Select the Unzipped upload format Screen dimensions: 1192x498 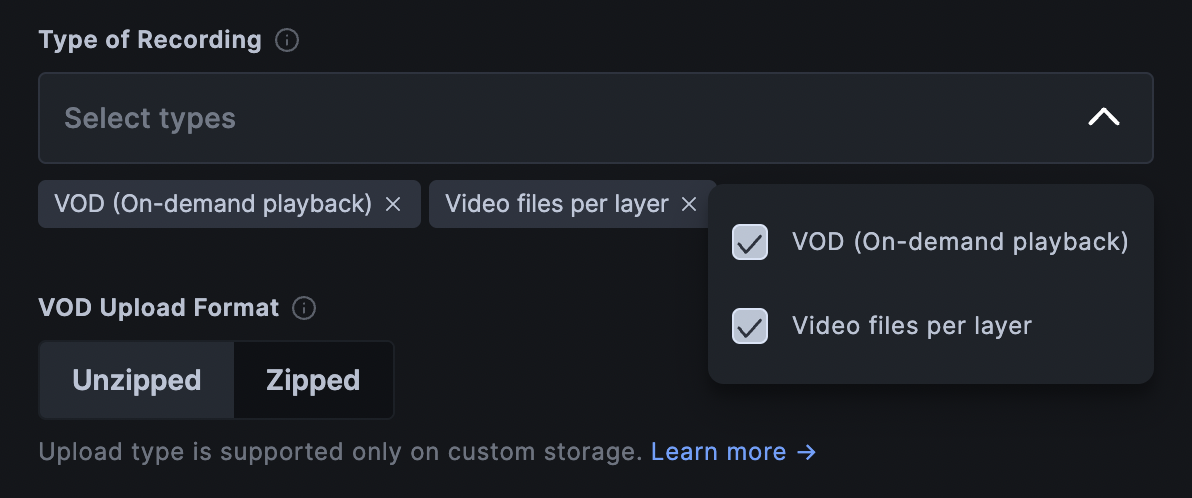pyautogui.click(x=137, y=380)
